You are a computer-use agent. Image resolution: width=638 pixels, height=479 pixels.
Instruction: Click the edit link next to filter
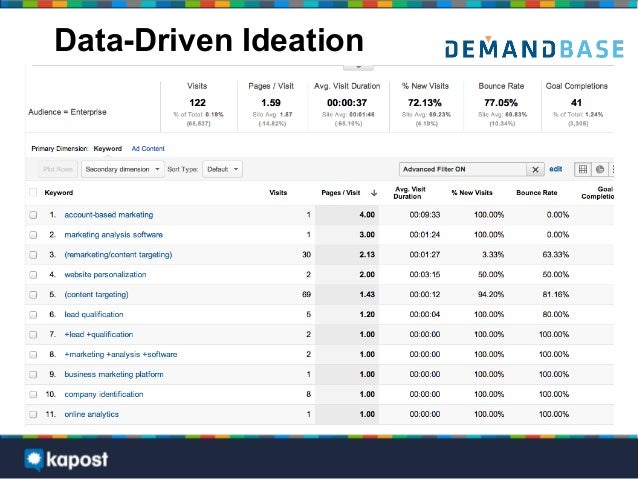pos(556,169)
